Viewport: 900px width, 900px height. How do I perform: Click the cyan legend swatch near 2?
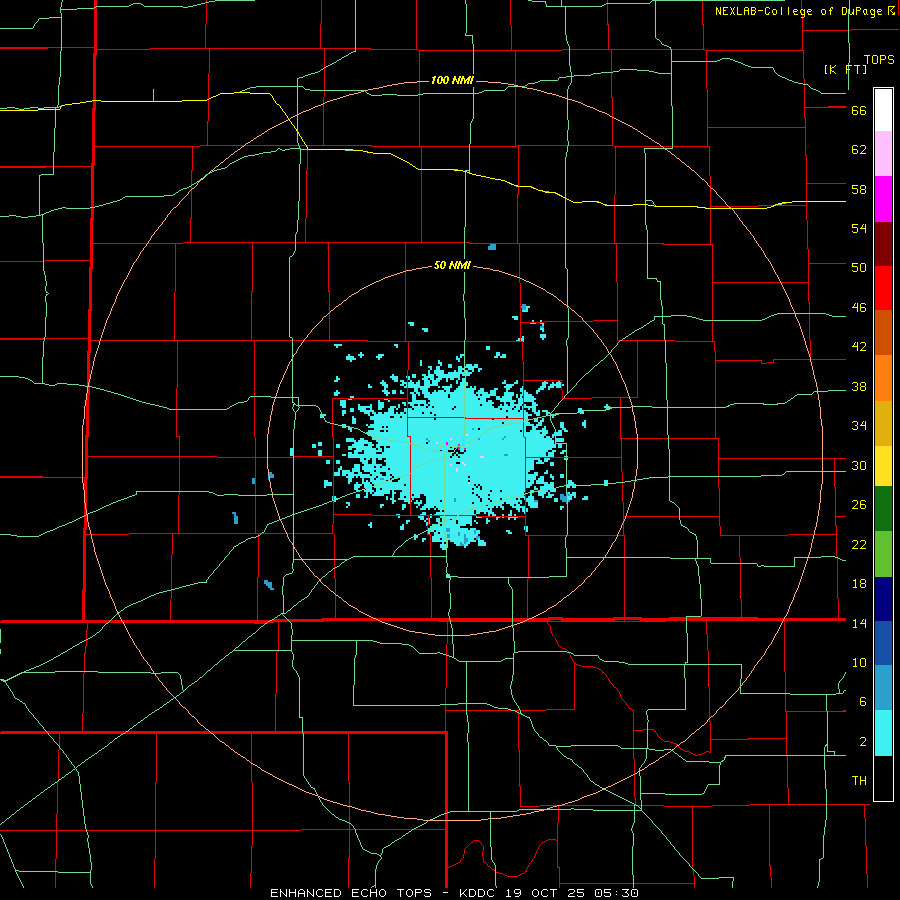[883, 733]
